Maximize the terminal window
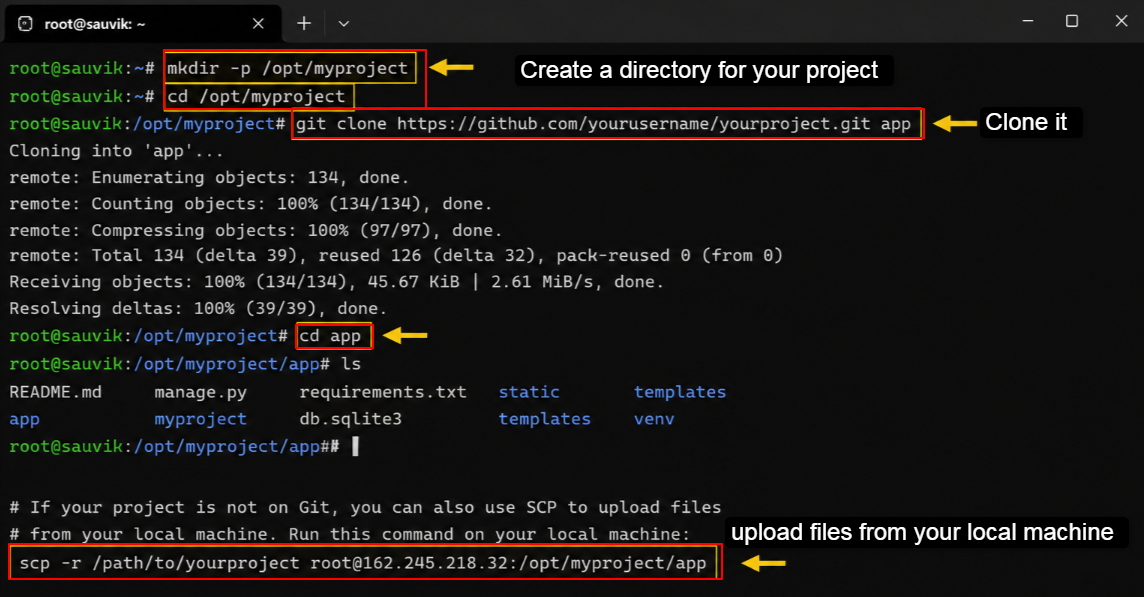 pos(1072,21)
